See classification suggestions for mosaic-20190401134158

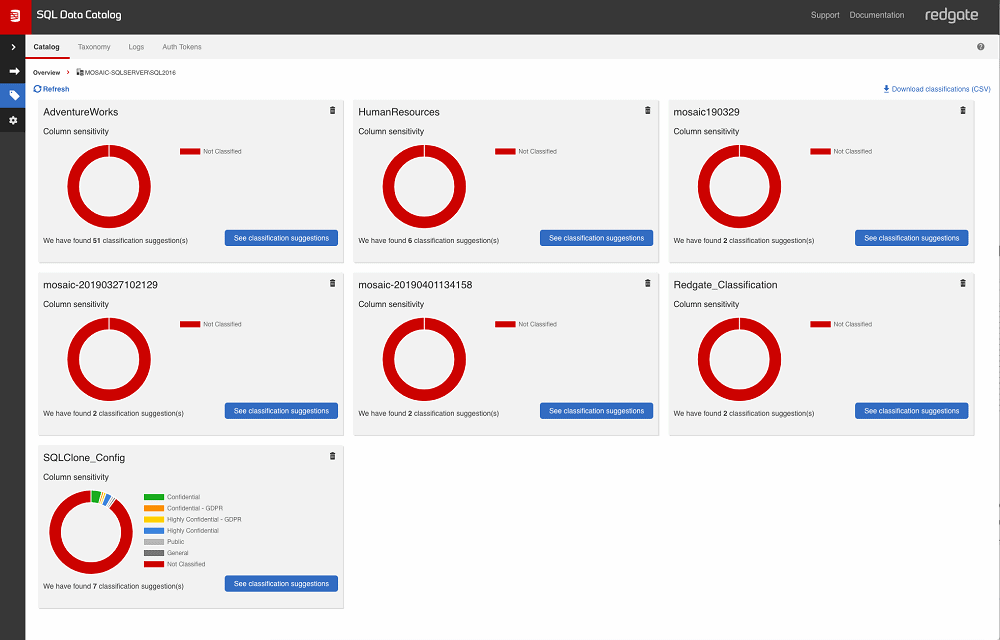596,411
